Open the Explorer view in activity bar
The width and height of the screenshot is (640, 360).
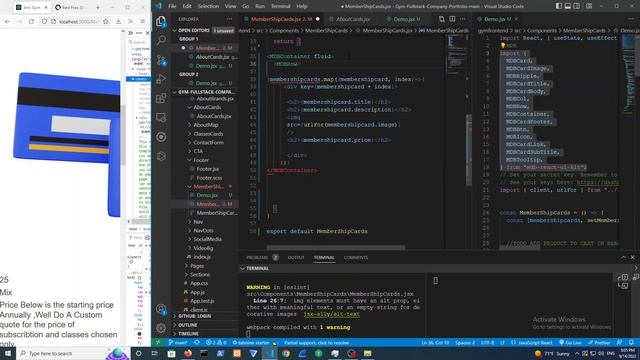point(161,21)
